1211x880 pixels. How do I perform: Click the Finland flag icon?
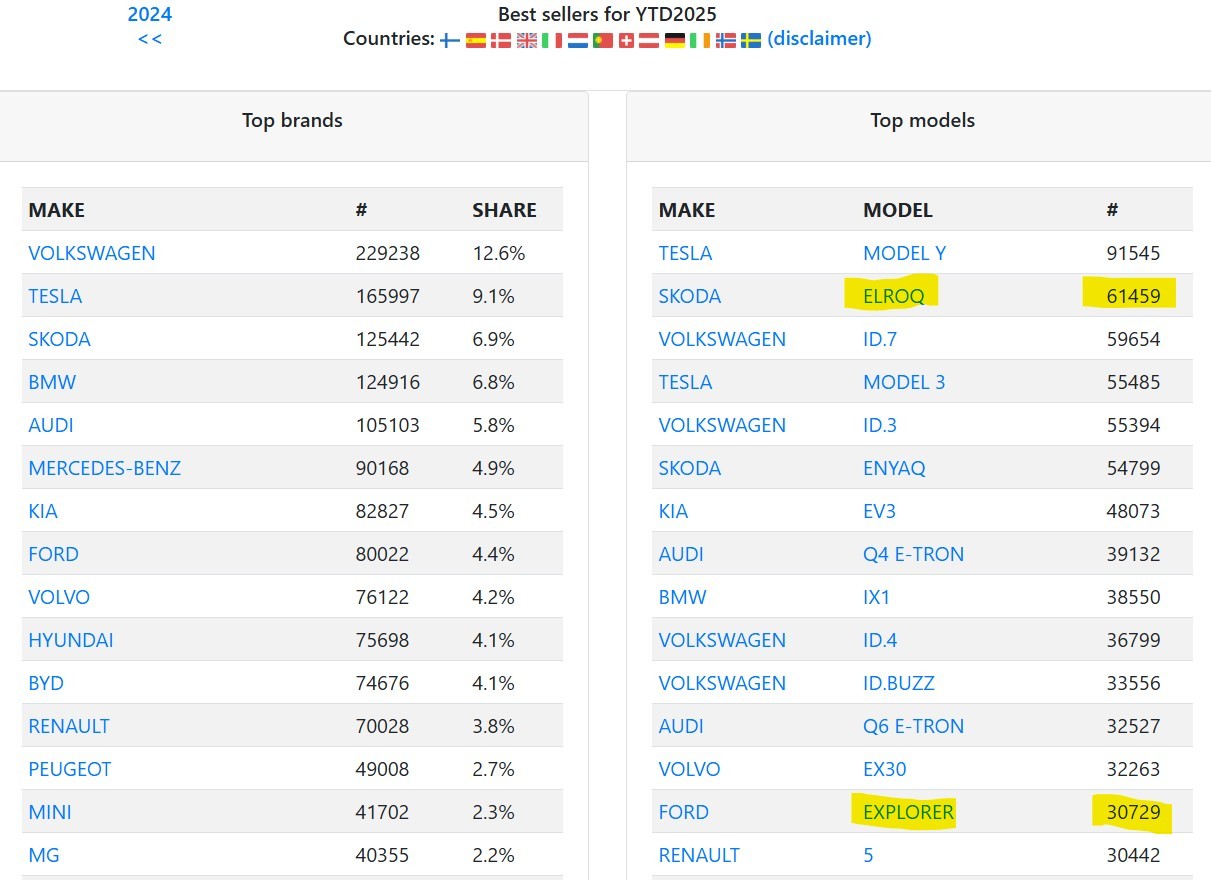pos(450,40)
